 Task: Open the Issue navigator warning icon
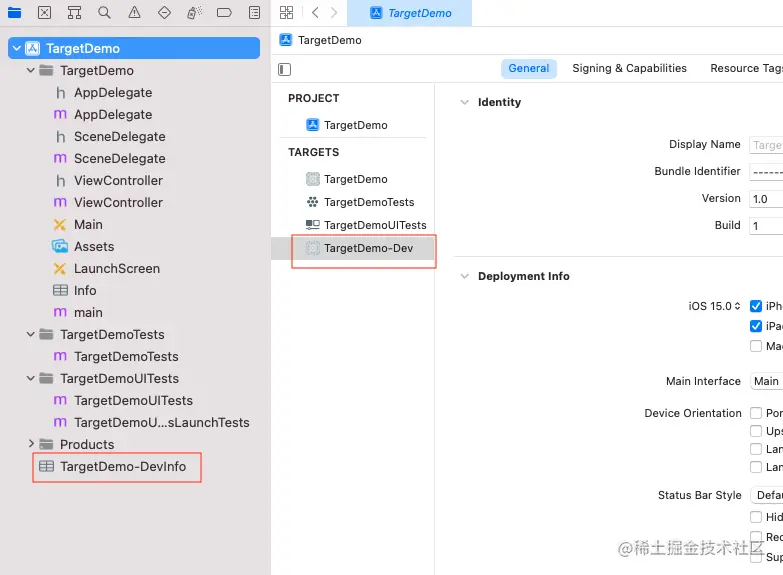pyautogui.click(x=134, y=12)
